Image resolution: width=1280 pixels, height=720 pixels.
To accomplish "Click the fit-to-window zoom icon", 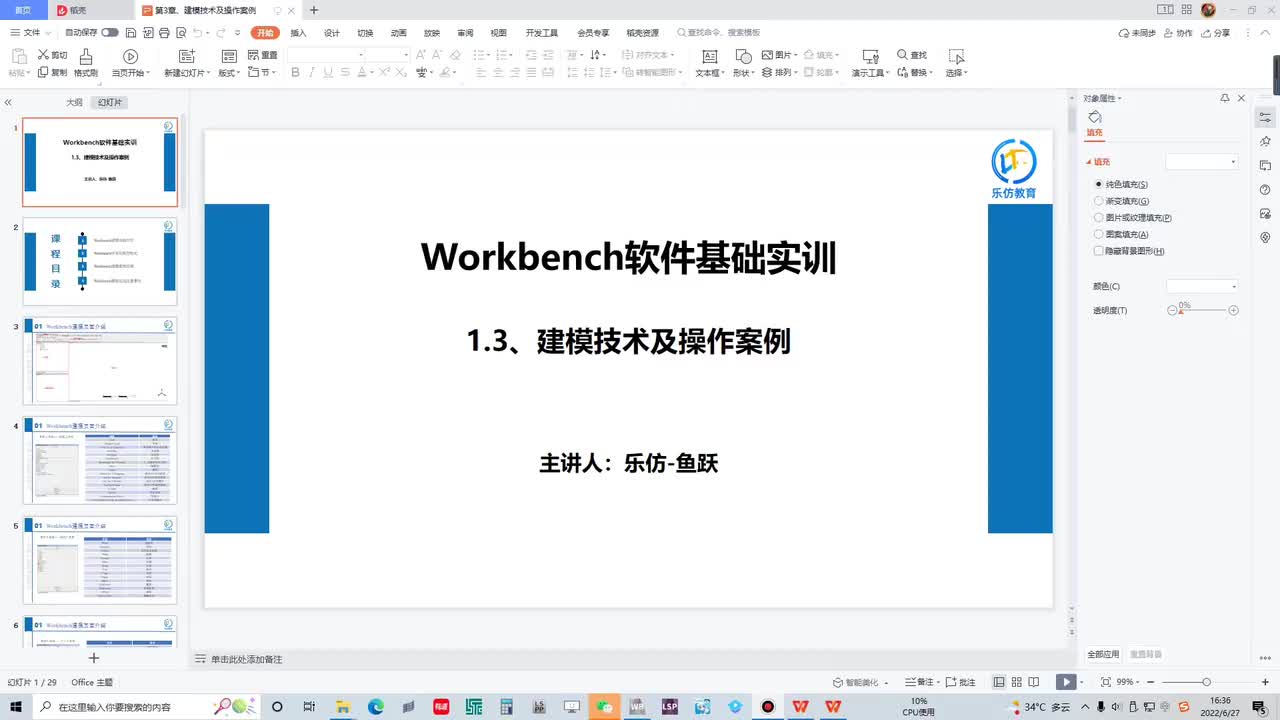I will [x=1105, y=682].
